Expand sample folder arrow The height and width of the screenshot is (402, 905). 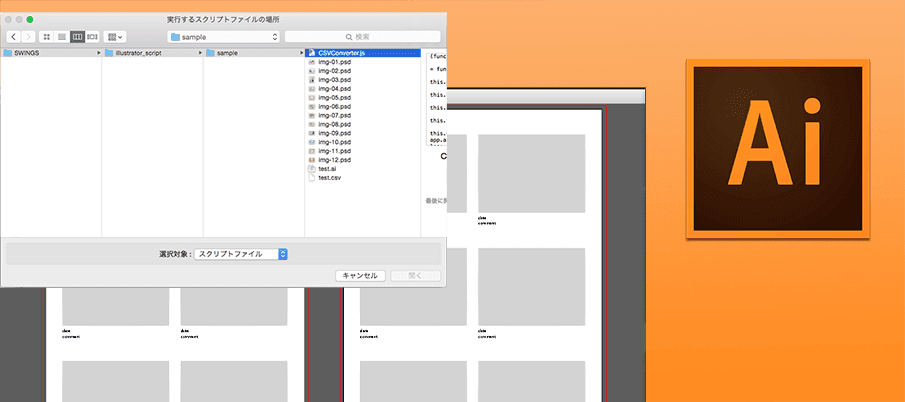click(302, 53)
